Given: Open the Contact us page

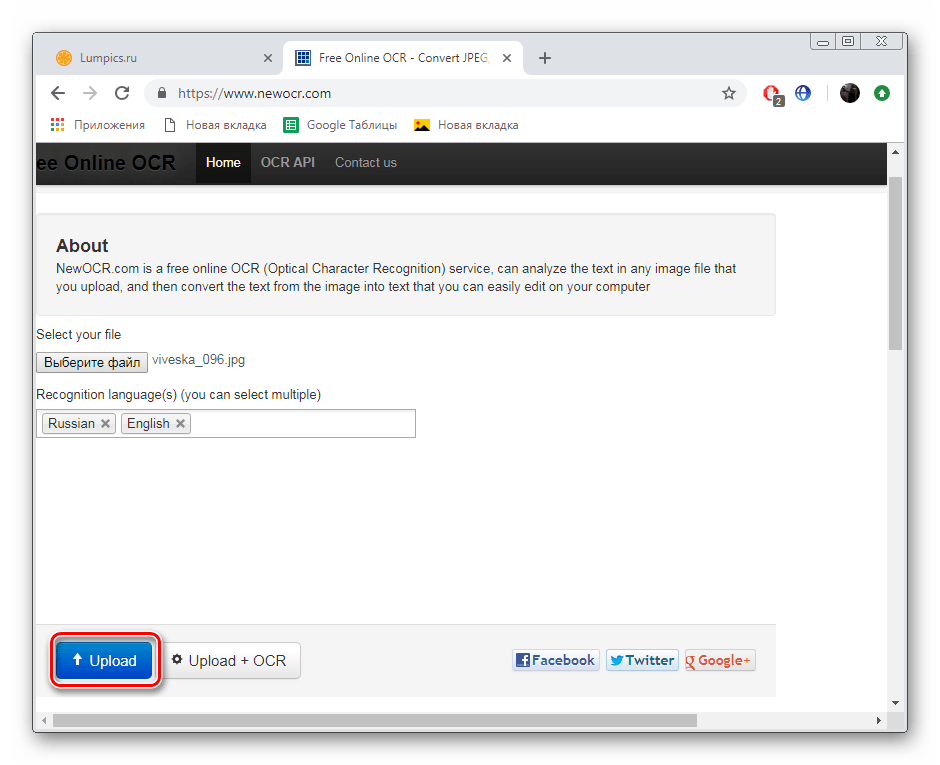Looking at the screenshot, I should tap(366, 162).
